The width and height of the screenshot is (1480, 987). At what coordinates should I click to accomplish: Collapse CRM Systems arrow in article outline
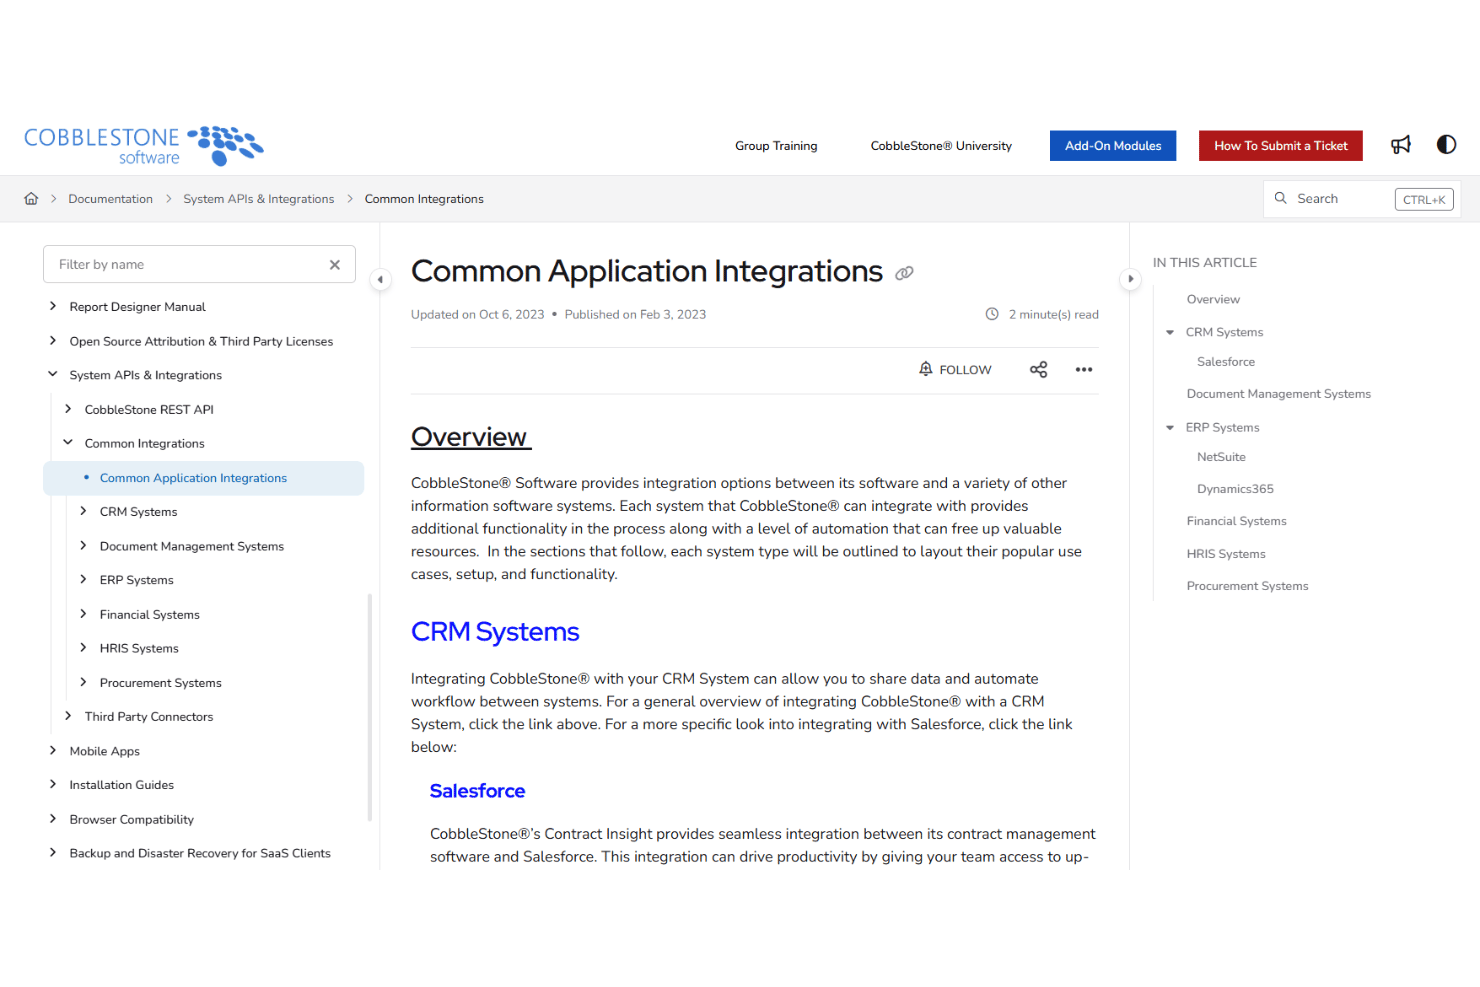point(1170,332)
